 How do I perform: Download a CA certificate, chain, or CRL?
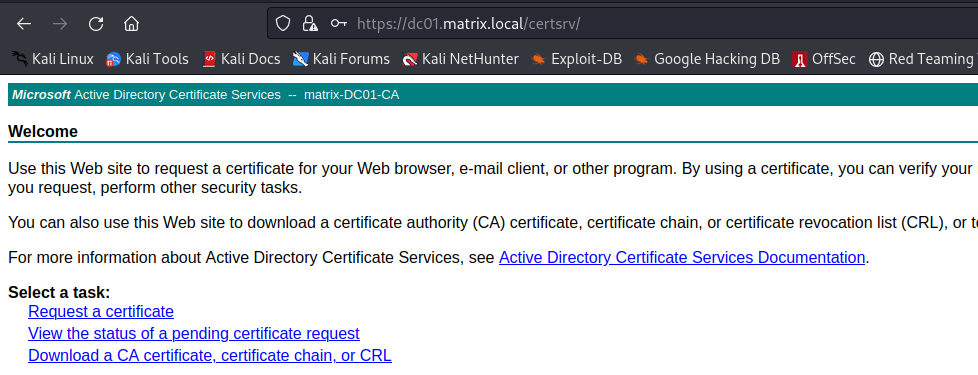tap(210, 356)
